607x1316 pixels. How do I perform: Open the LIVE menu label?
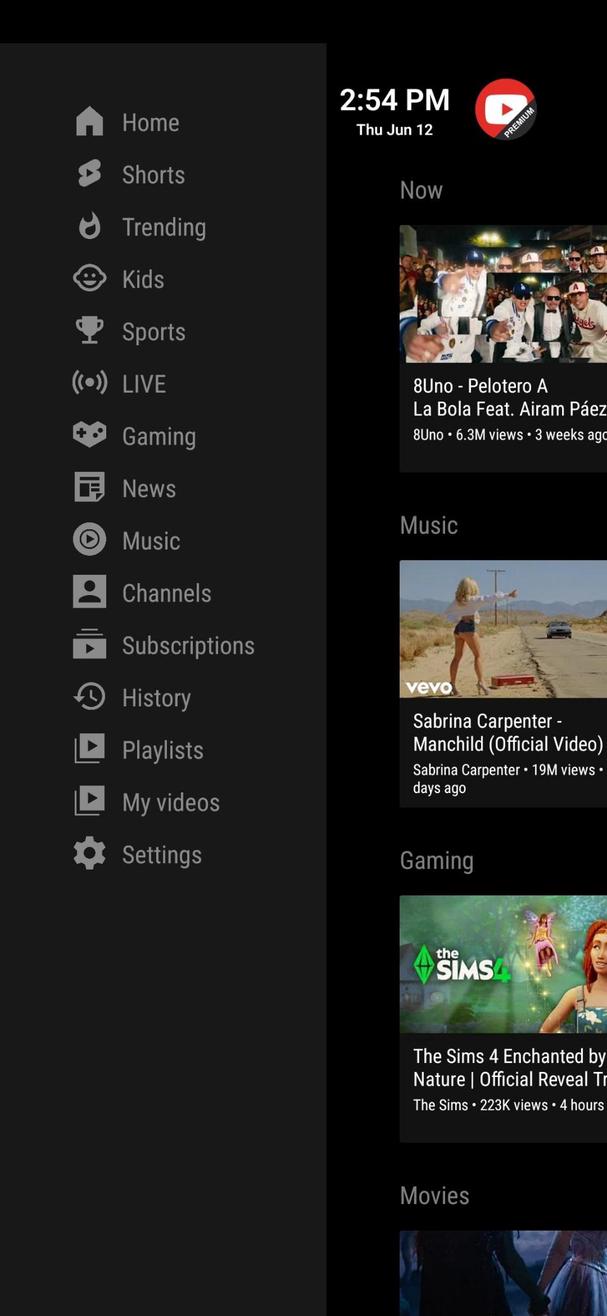(x=144, y=384)
